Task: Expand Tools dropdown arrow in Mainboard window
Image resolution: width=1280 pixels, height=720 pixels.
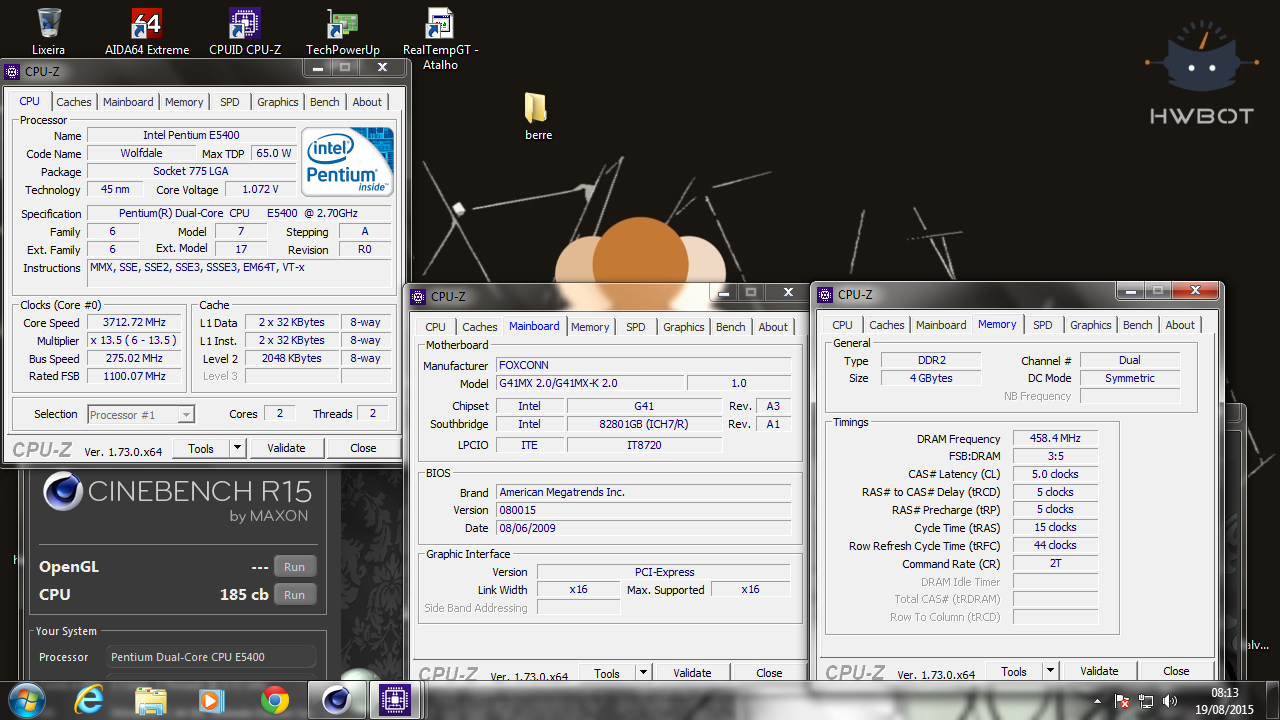Action: 643,673
